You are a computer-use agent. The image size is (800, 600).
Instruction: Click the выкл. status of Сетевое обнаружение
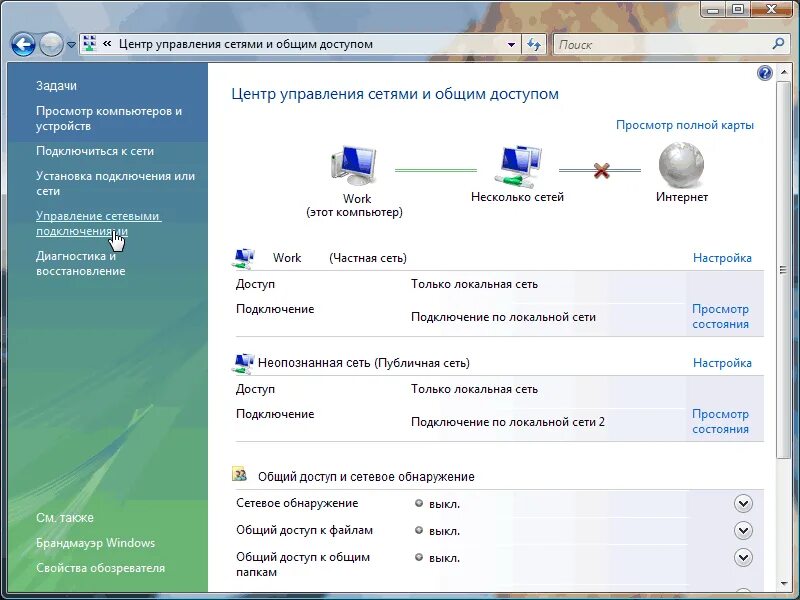[444, 504]
